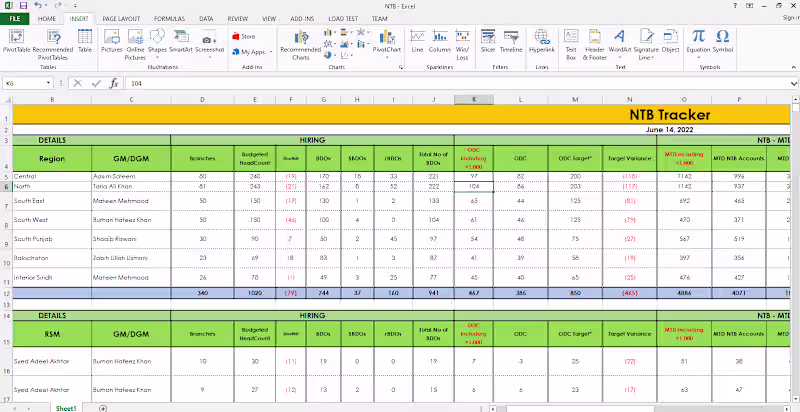Open Recommended PivotTables
This screenshot has width=800, height=412.
(x=53, y=44)
